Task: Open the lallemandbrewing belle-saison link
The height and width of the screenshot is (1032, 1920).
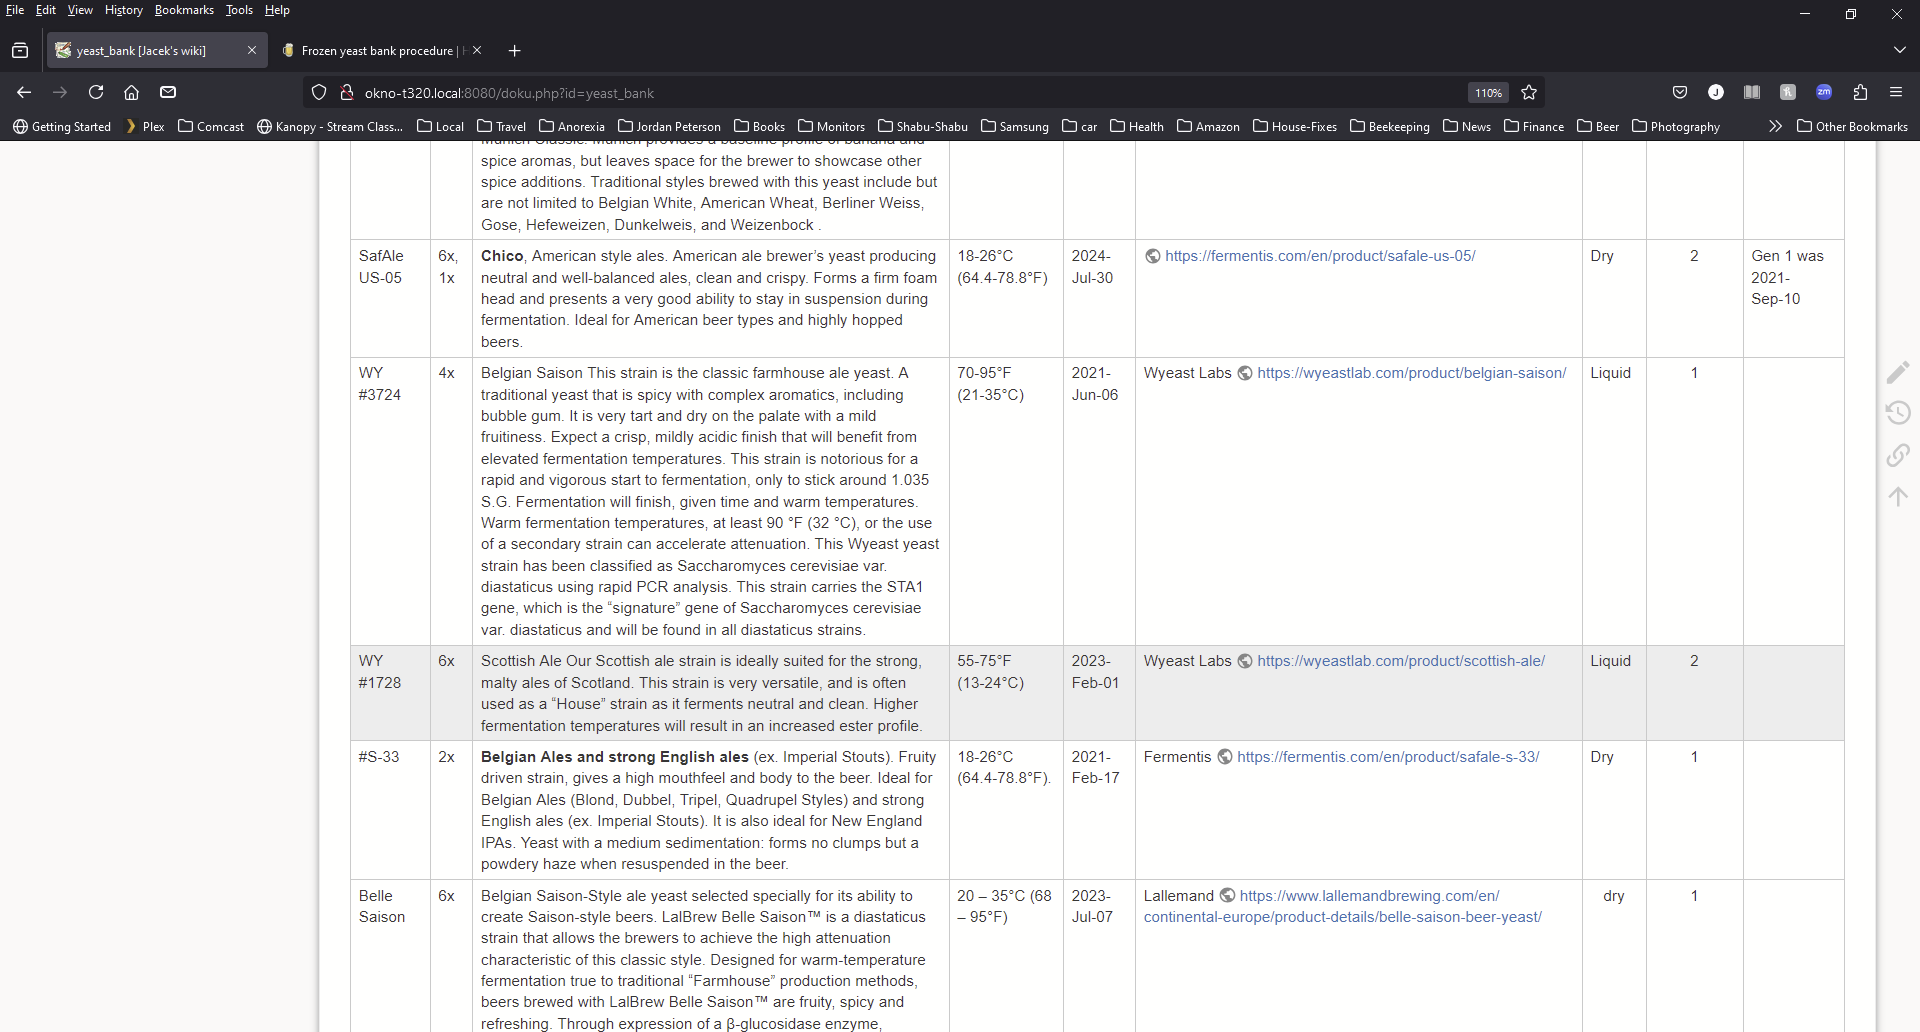Action: click(x=1343, y=906)
